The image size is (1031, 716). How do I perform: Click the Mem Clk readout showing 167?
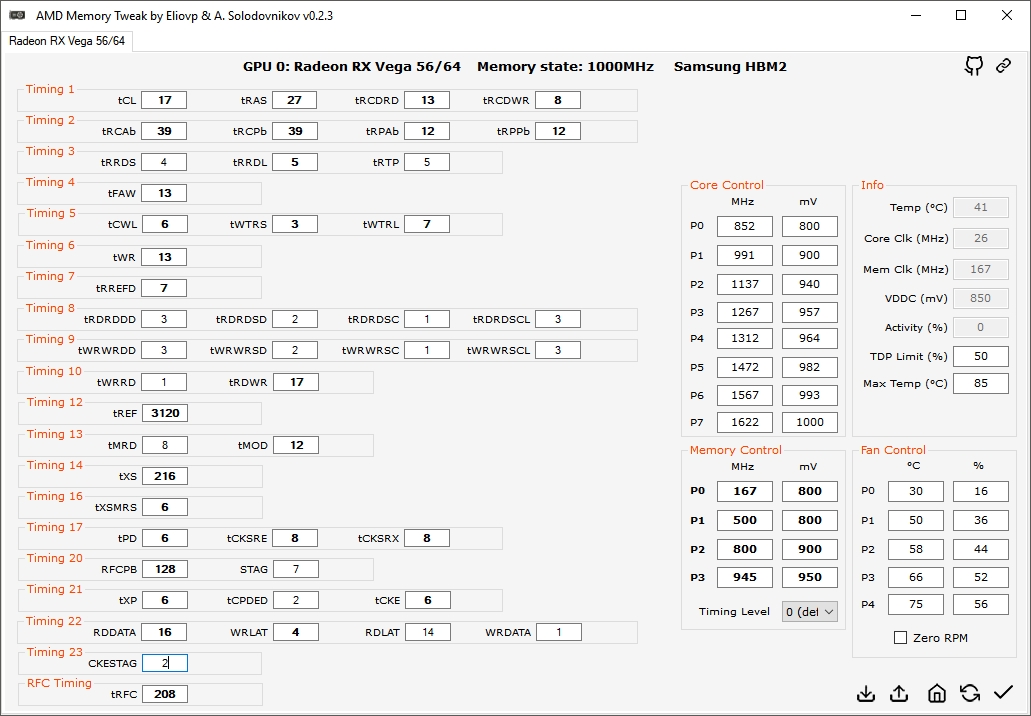[x=980, y=269]
